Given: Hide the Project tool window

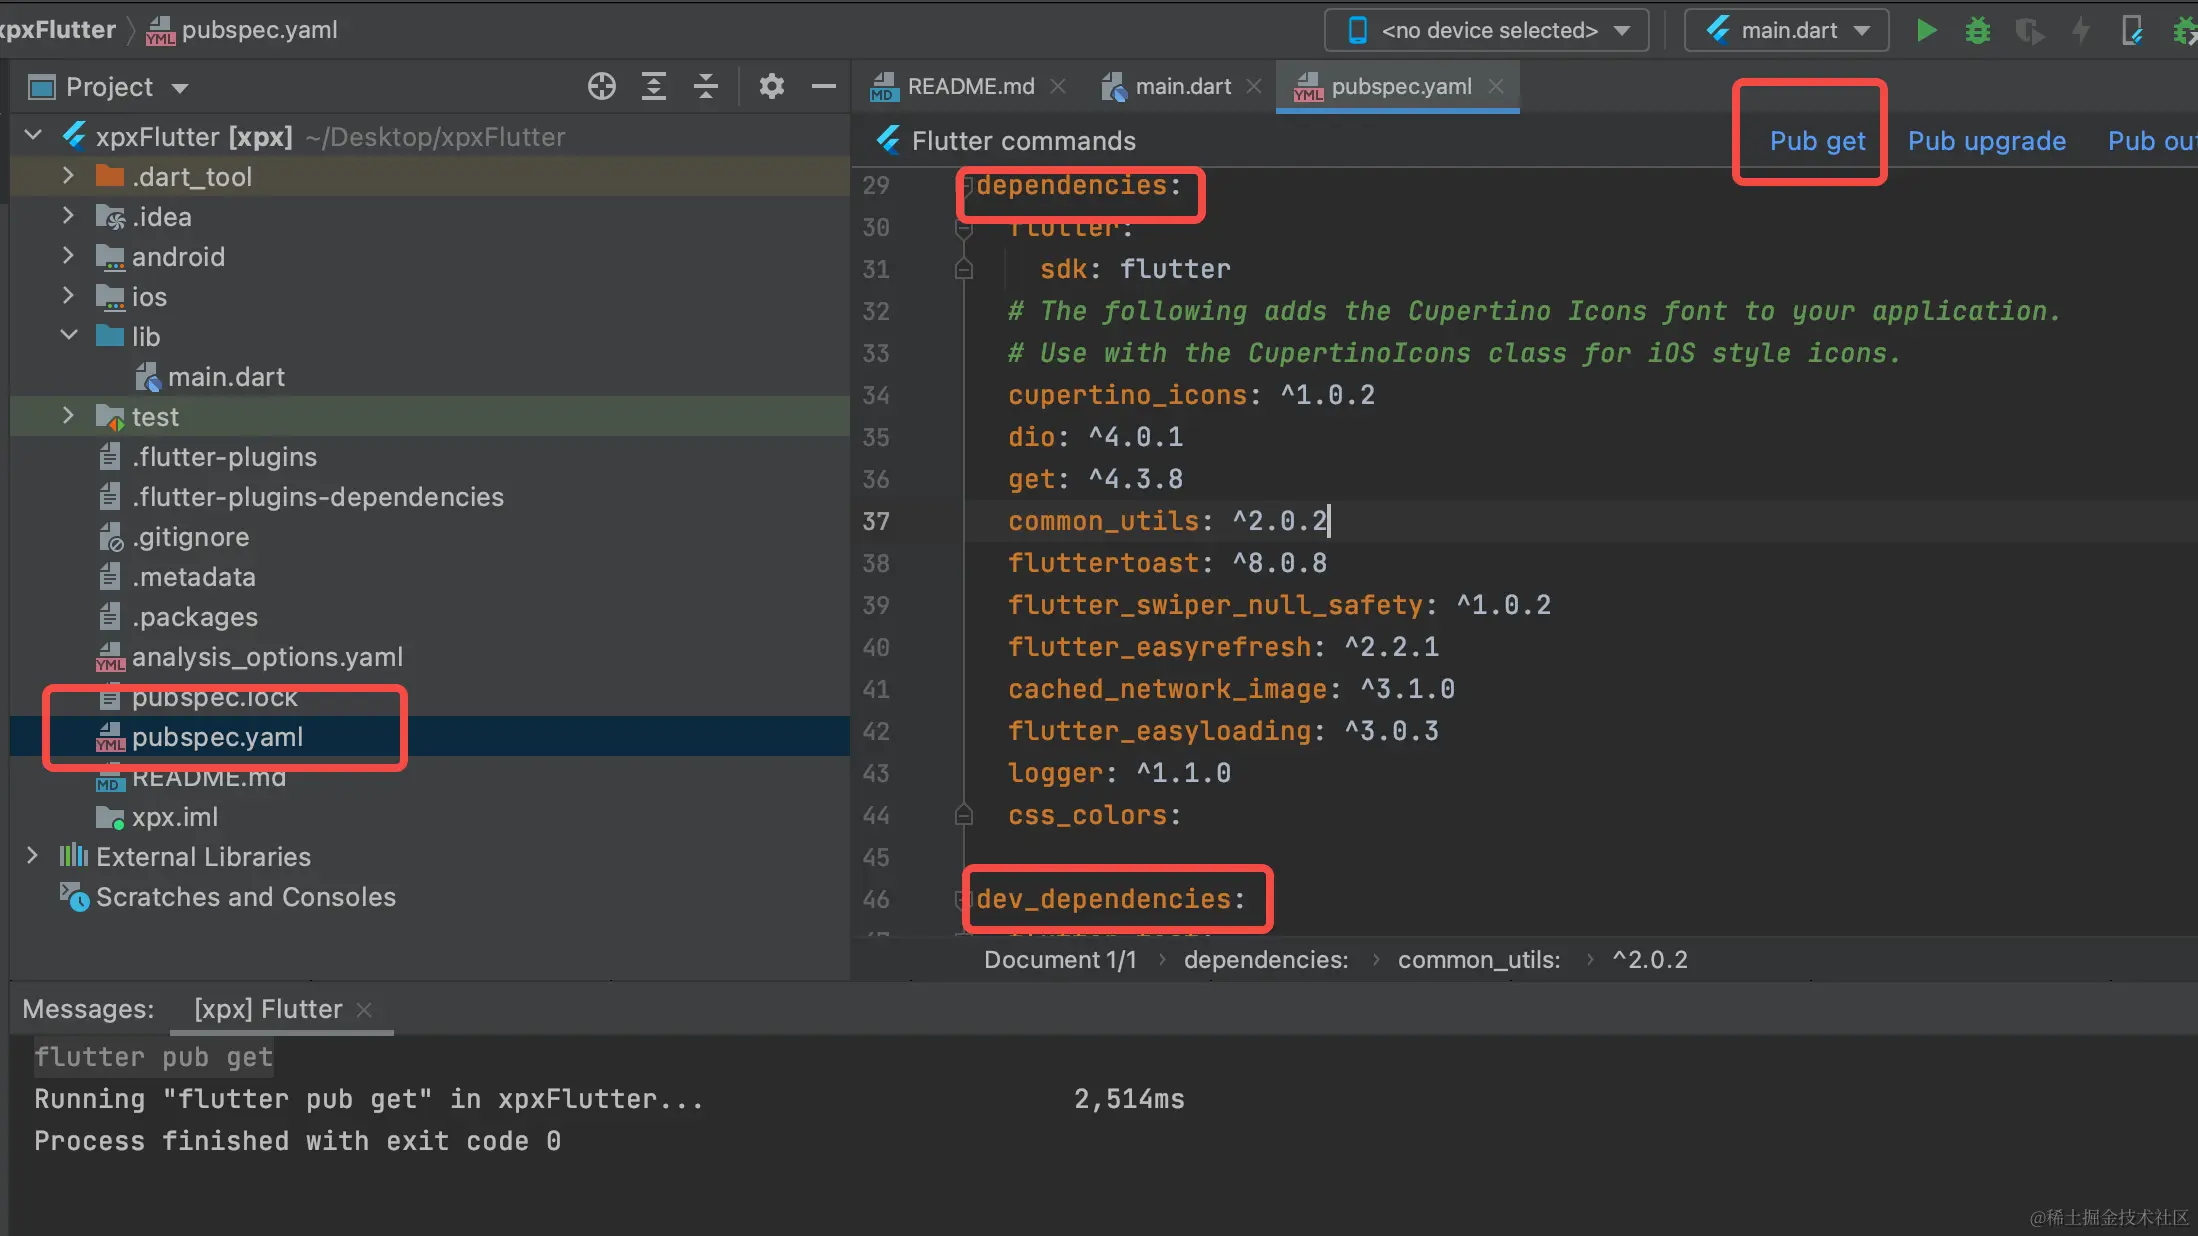Looking at the screenshot, I should coord(823,87).
